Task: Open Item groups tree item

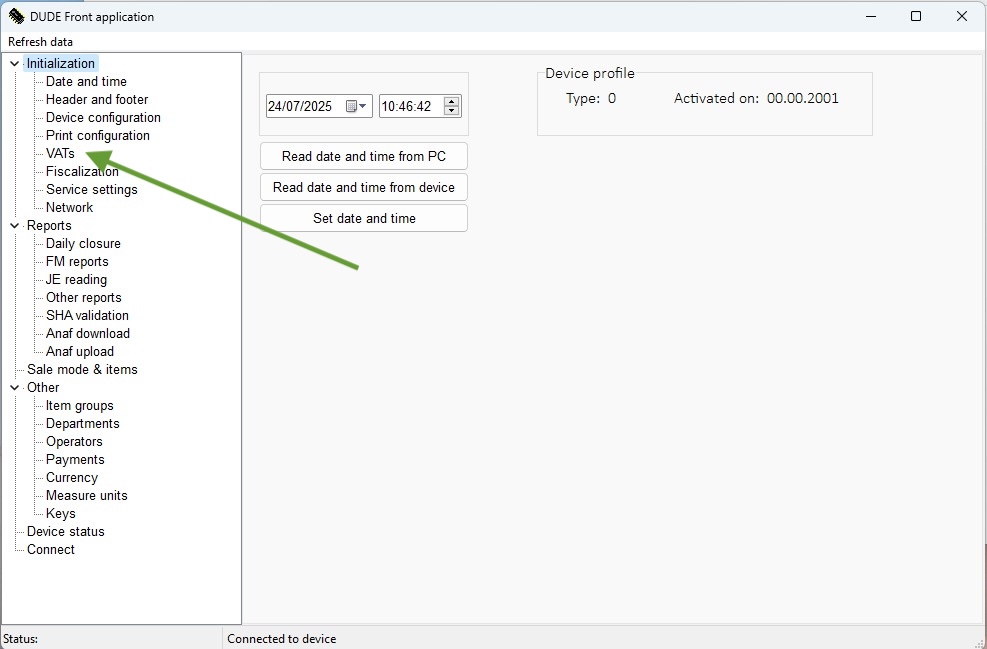Action: [79, 405]
